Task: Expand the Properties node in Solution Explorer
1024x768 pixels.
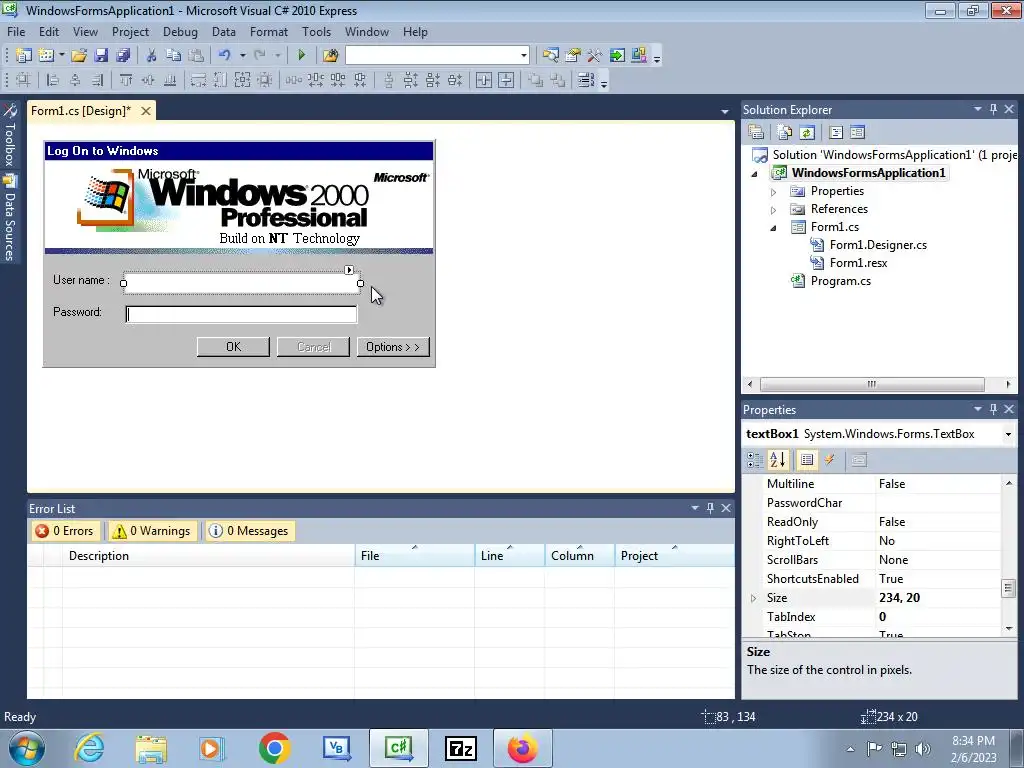Action: coord(773,192)
